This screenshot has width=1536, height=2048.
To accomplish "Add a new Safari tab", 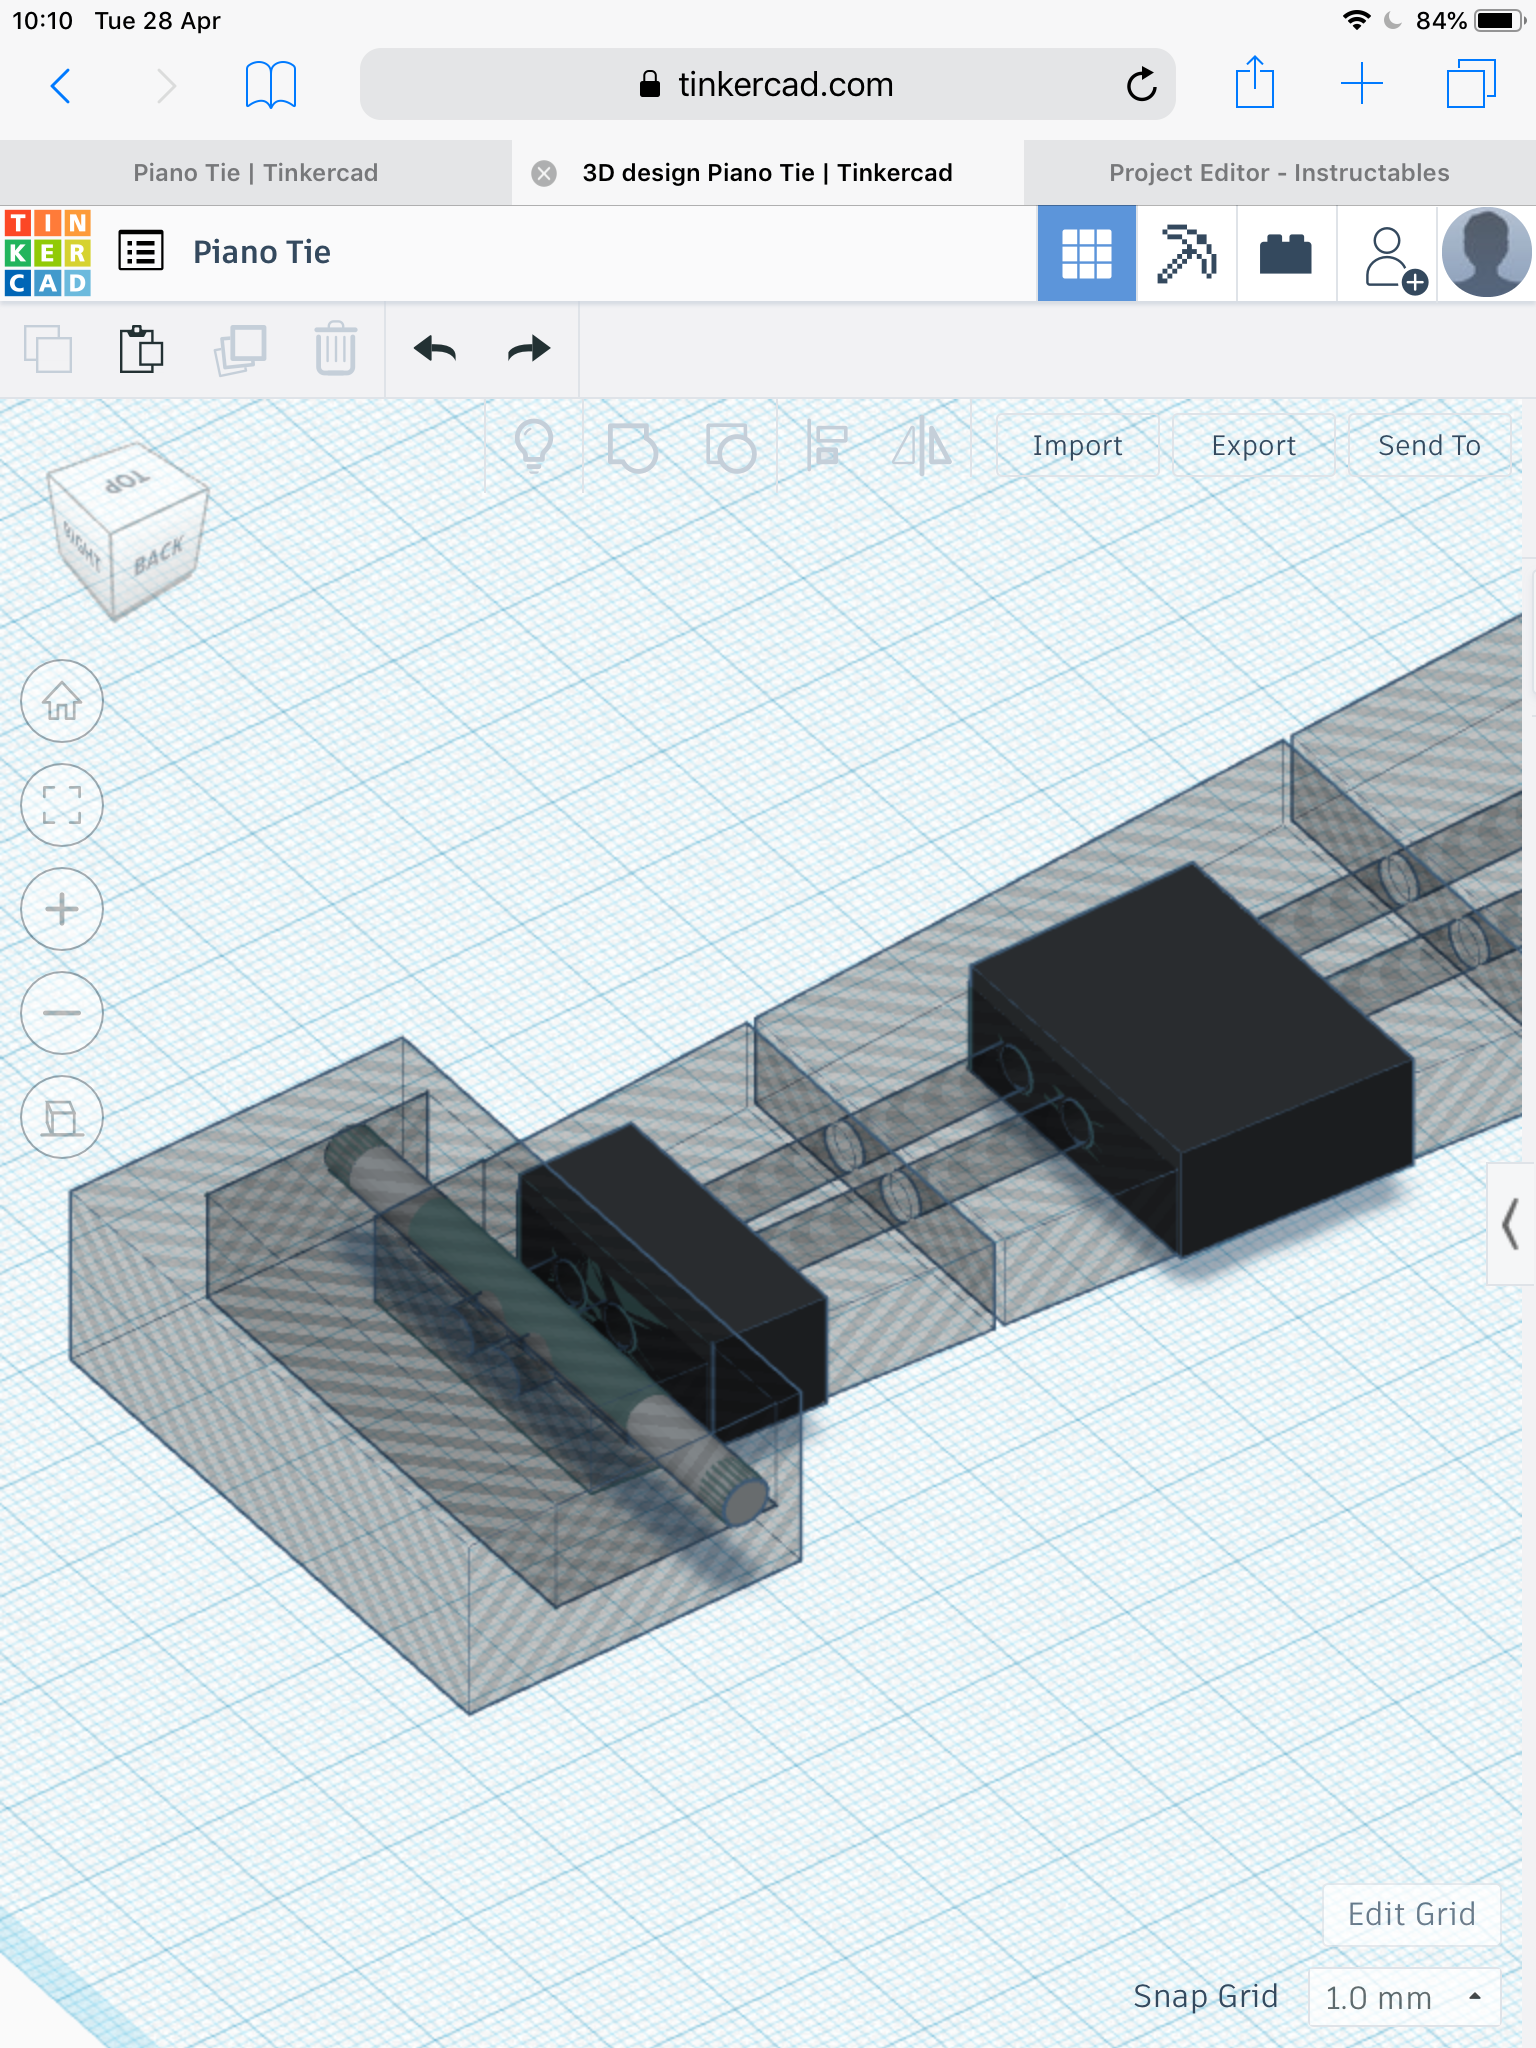I will point(1362,84).
